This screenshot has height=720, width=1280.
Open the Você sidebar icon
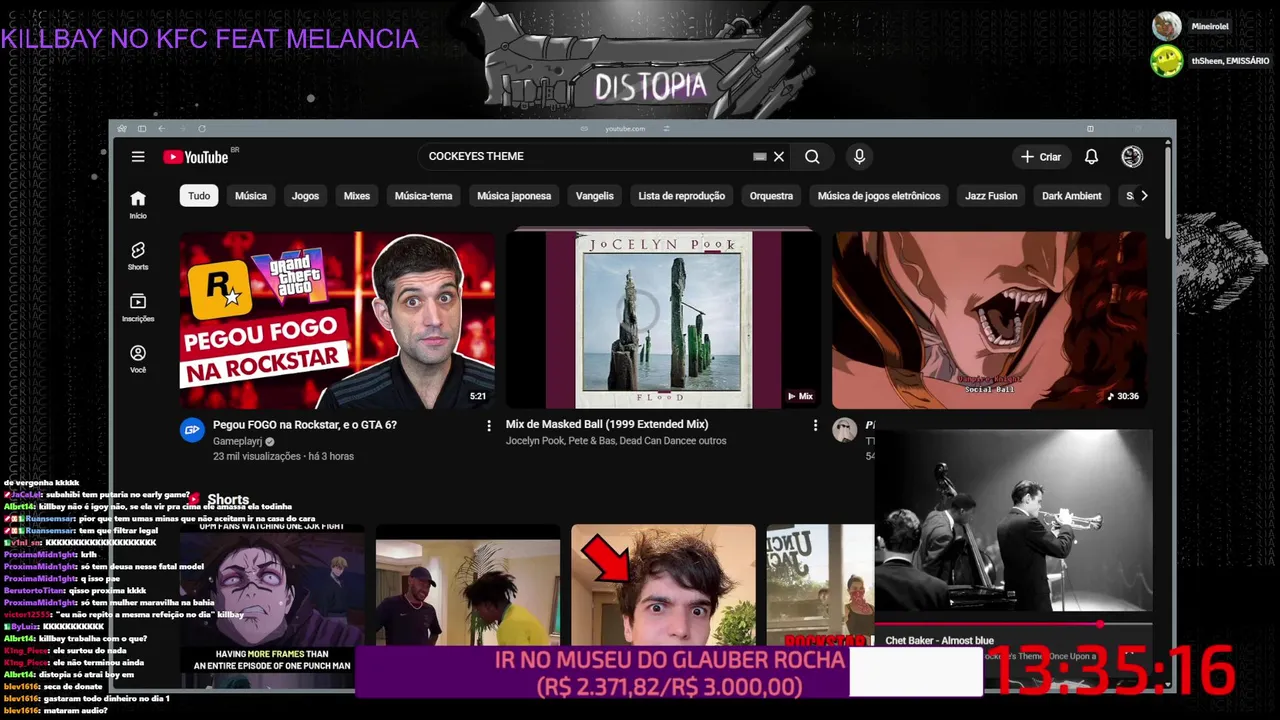[138, 359]
